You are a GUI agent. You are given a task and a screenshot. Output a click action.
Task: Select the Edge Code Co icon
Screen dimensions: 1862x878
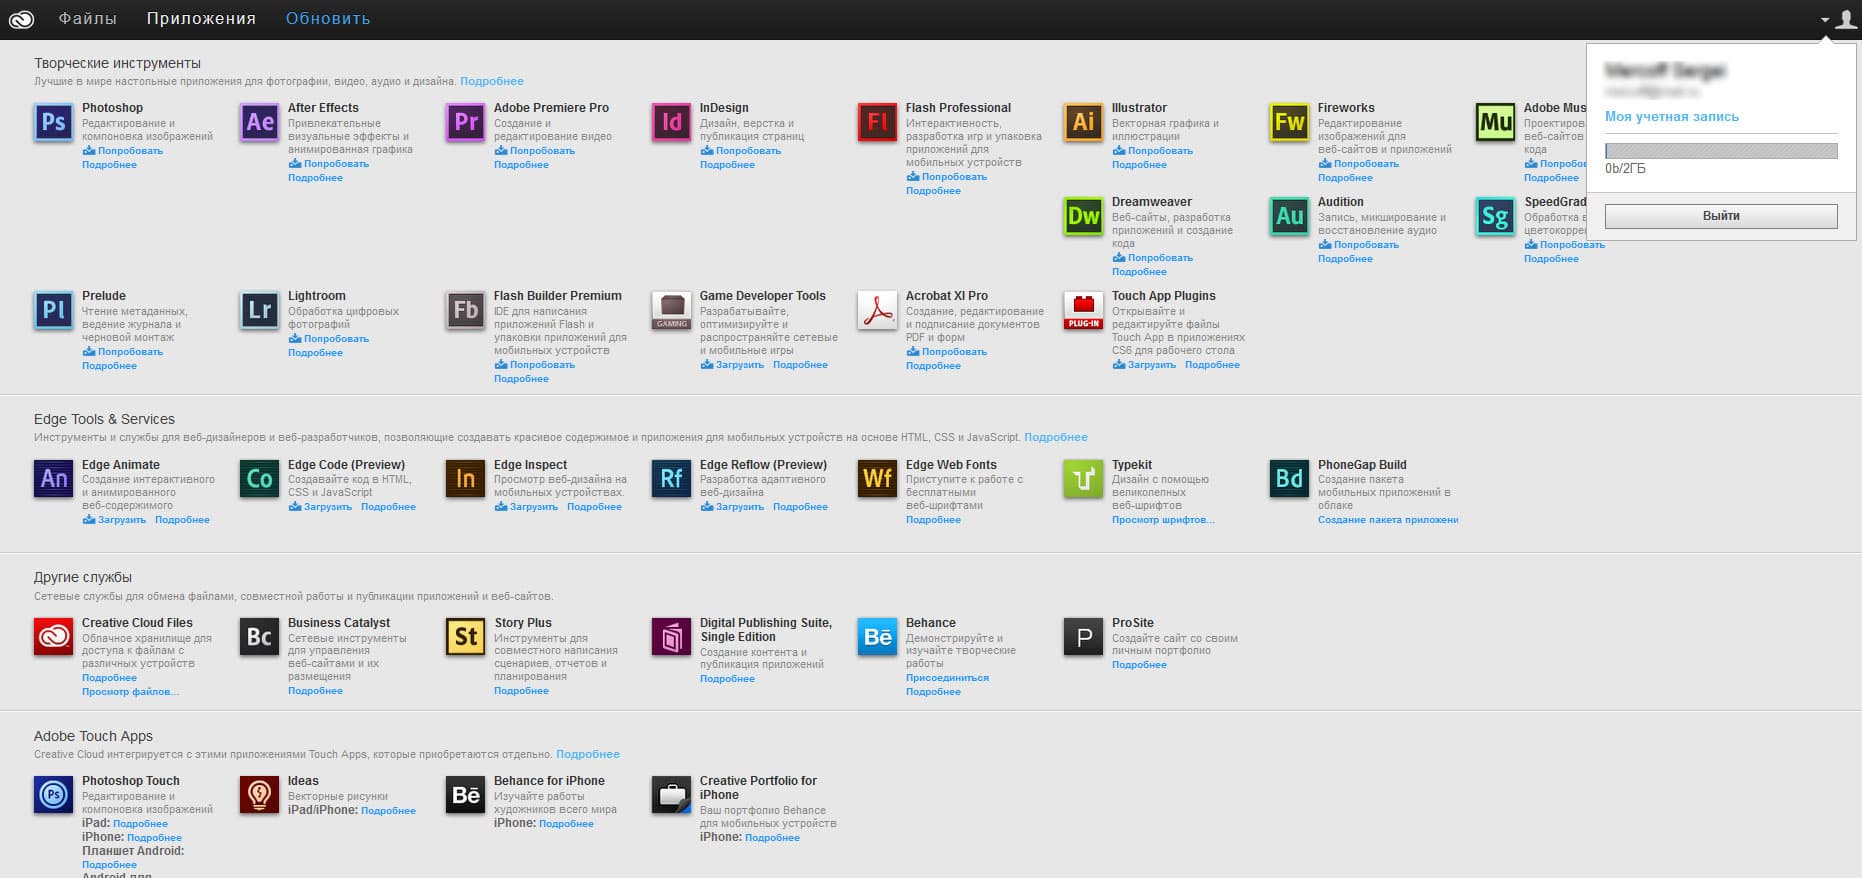[259, 479]
